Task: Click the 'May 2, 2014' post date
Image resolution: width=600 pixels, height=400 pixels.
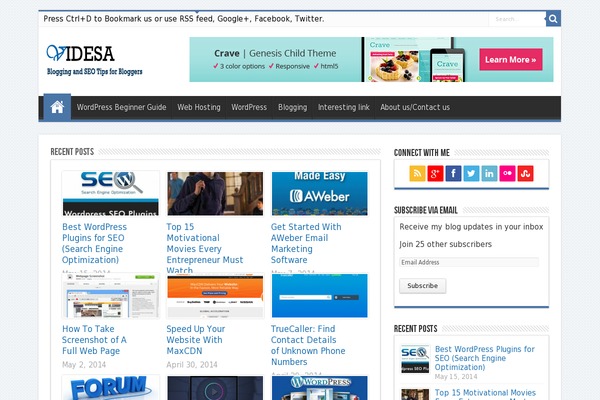Action: click(84, 365)
